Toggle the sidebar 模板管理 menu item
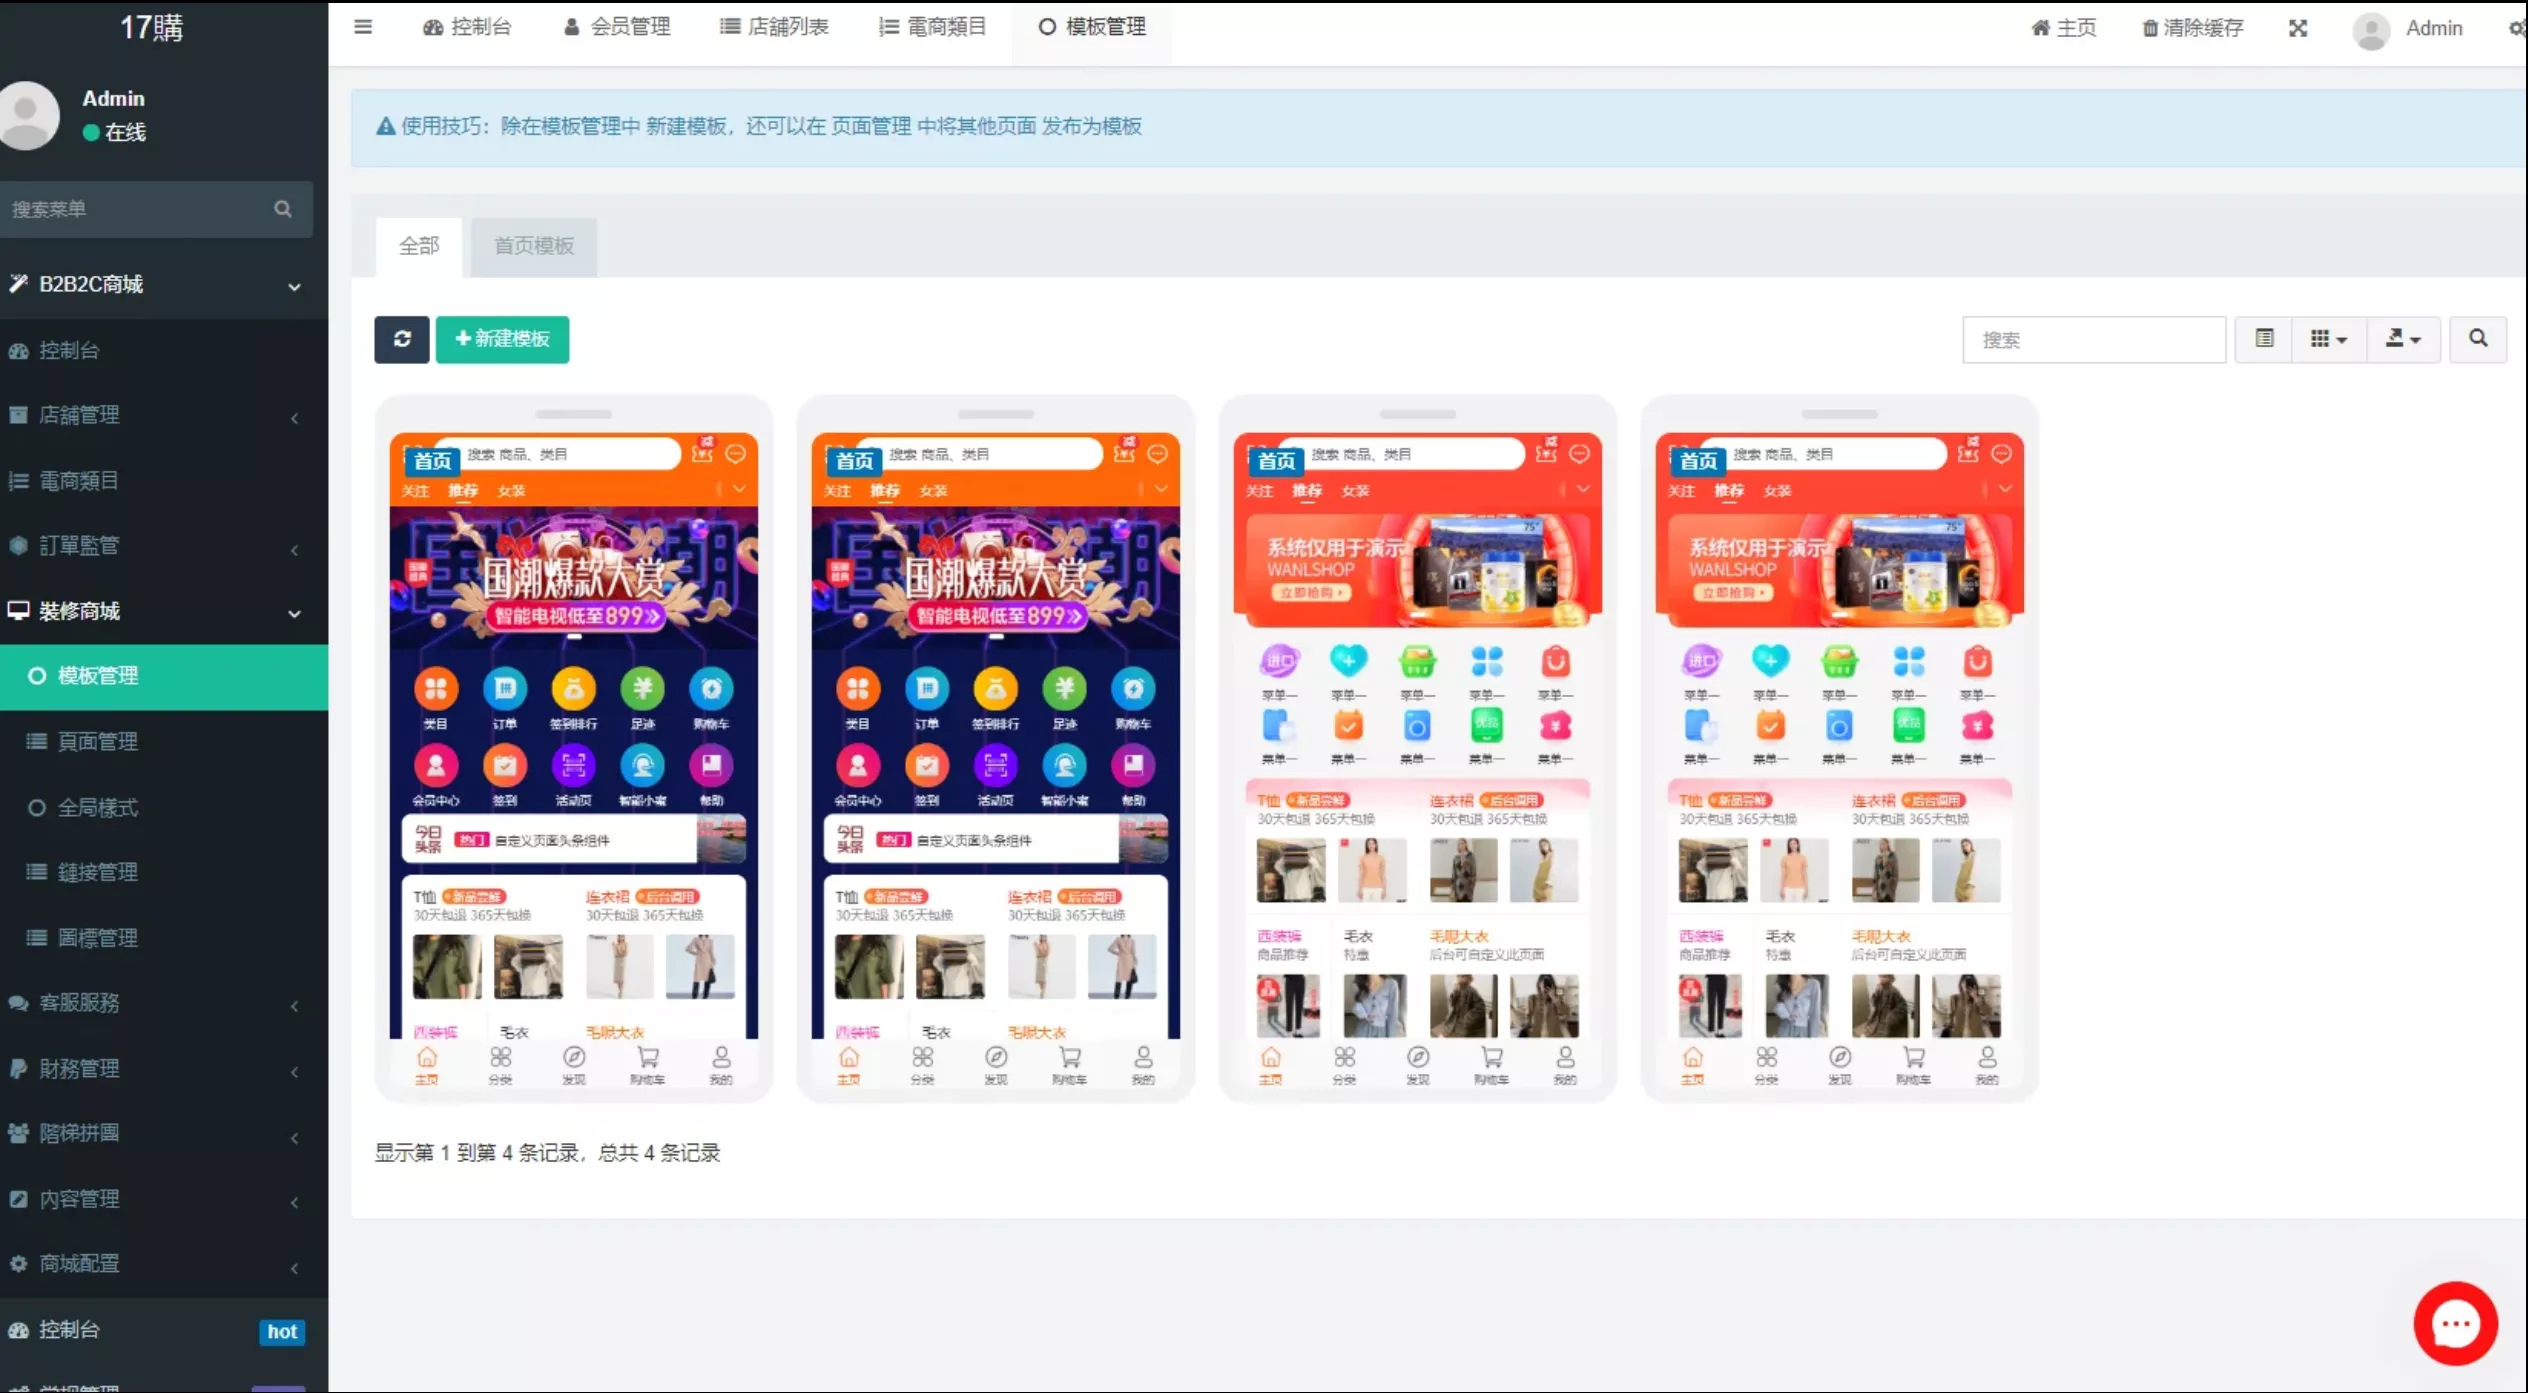Image resolution: width=2528 pixels, height=1393 pixels. coord(96,676)
